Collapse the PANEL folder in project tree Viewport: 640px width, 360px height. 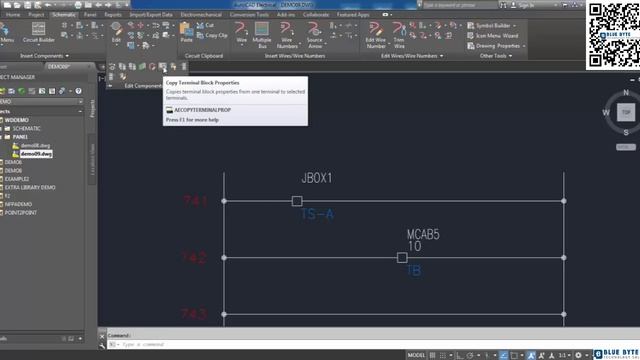tap(2, 137)
